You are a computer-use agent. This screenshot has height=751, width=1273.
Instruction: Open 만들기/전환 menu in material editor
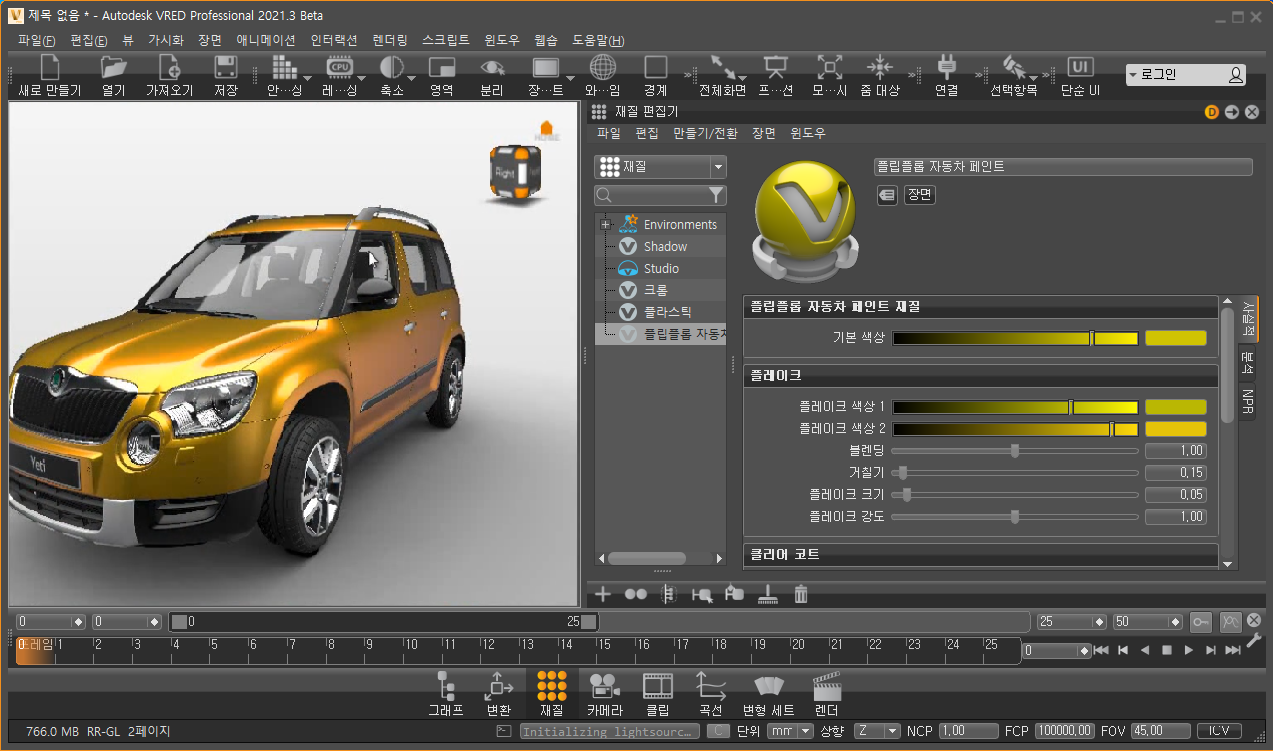705,133
